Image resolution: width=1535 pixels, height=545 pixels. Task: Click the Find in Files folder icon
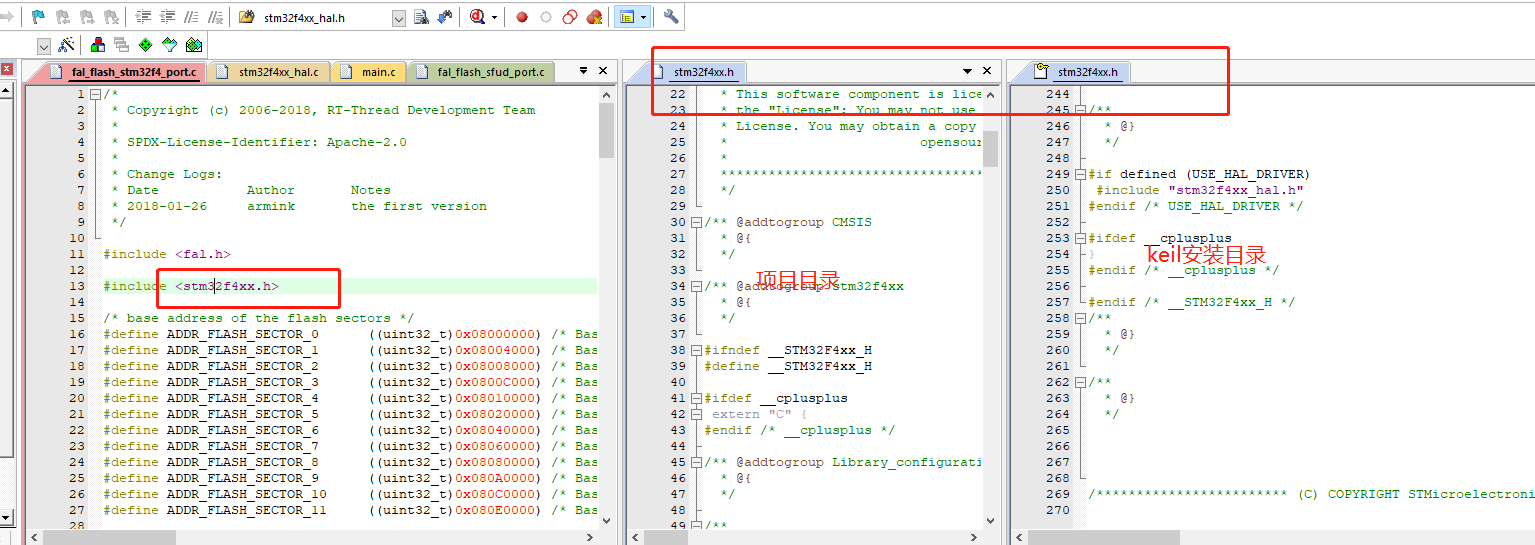coord(247,17)
